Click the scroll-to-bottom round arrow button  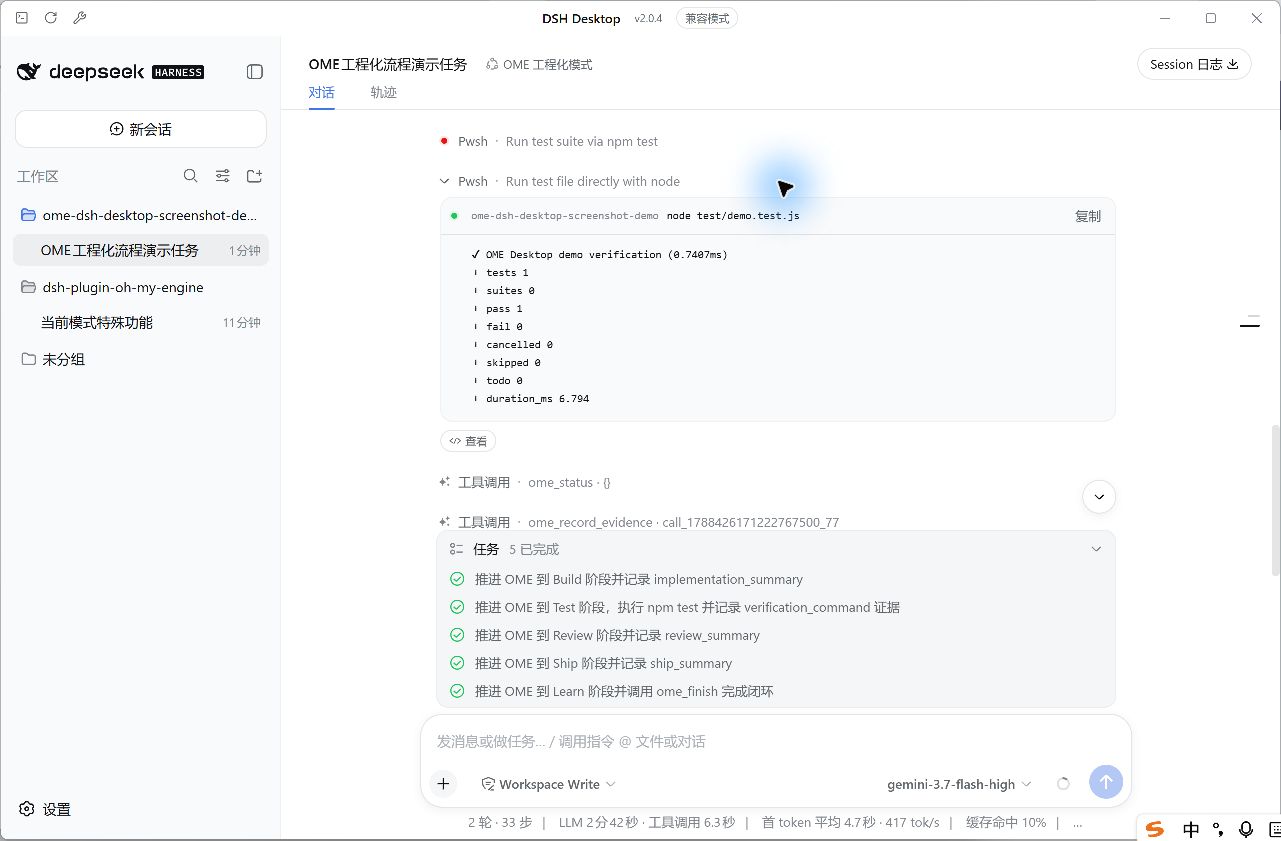click(1099, 496)
